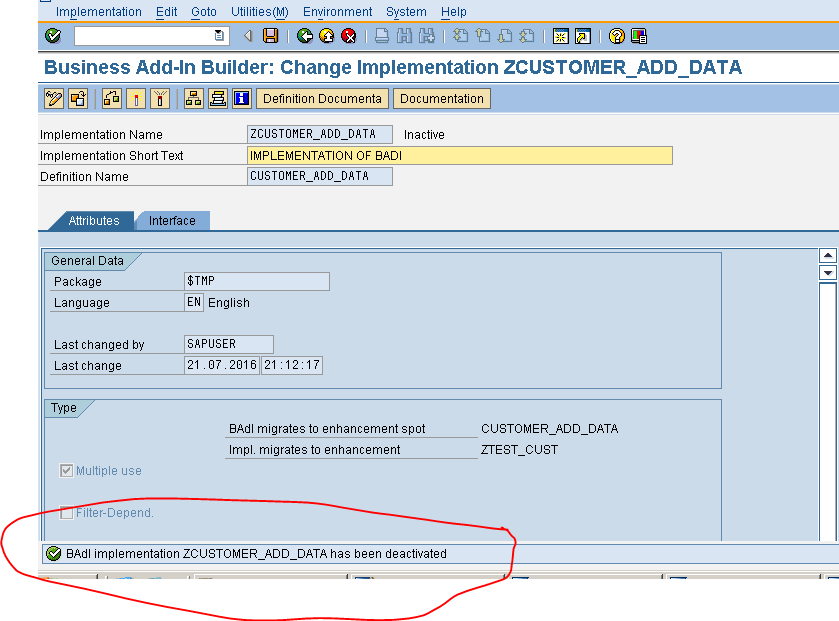
Task: Open the Utilities(M) menu
Action: click(258, 11)
